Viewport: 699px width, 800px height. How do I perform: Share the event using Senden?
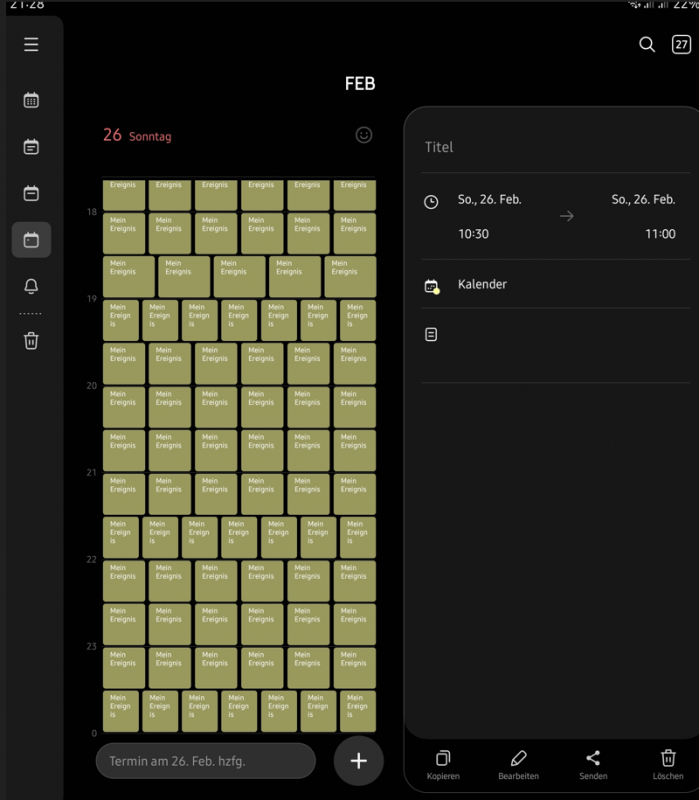coord(593,765)
